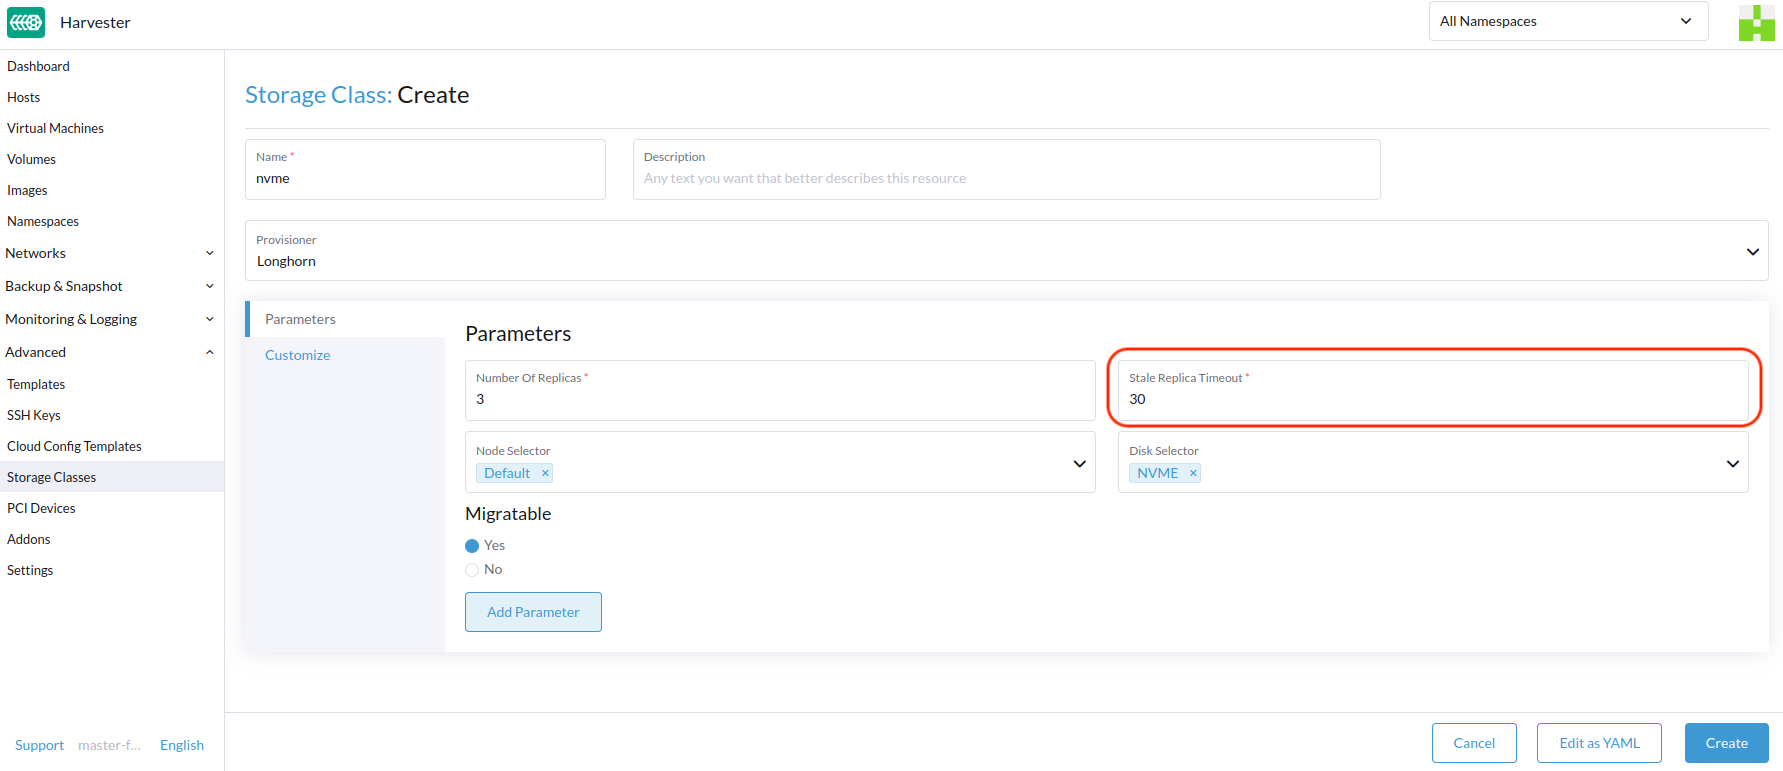
Task: Remove the Default node selector tag
Action: point(545,473)
